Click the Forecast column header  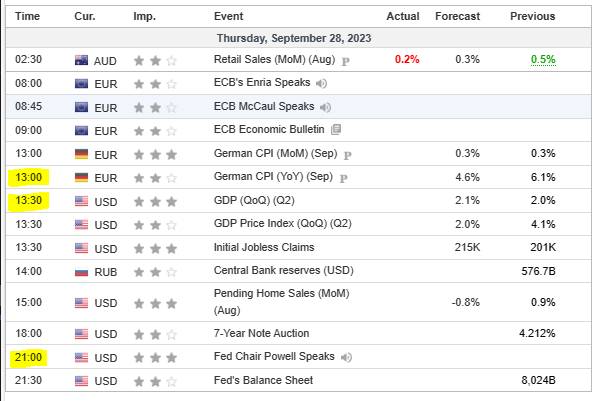pyautogui.click(x=457, y=17)
